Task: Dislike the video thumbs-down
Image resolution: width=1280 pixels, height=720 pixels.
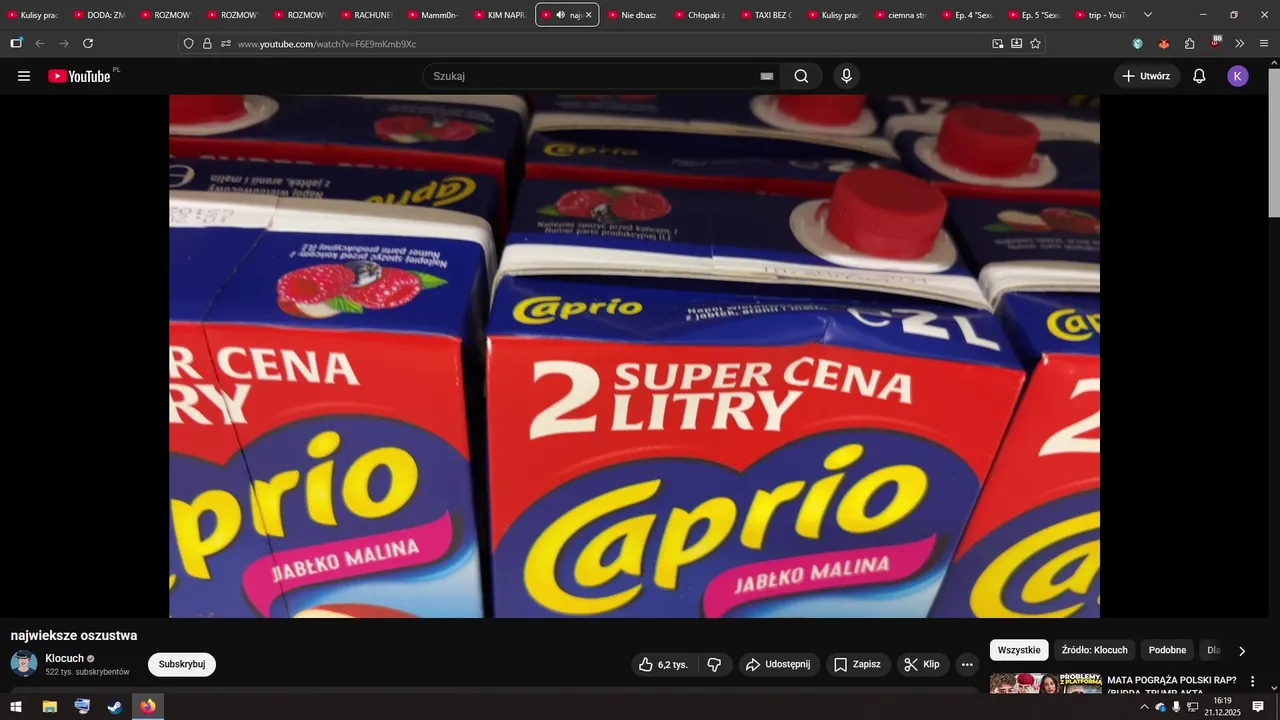Action: pyautogui.click(x=714, y=664)
